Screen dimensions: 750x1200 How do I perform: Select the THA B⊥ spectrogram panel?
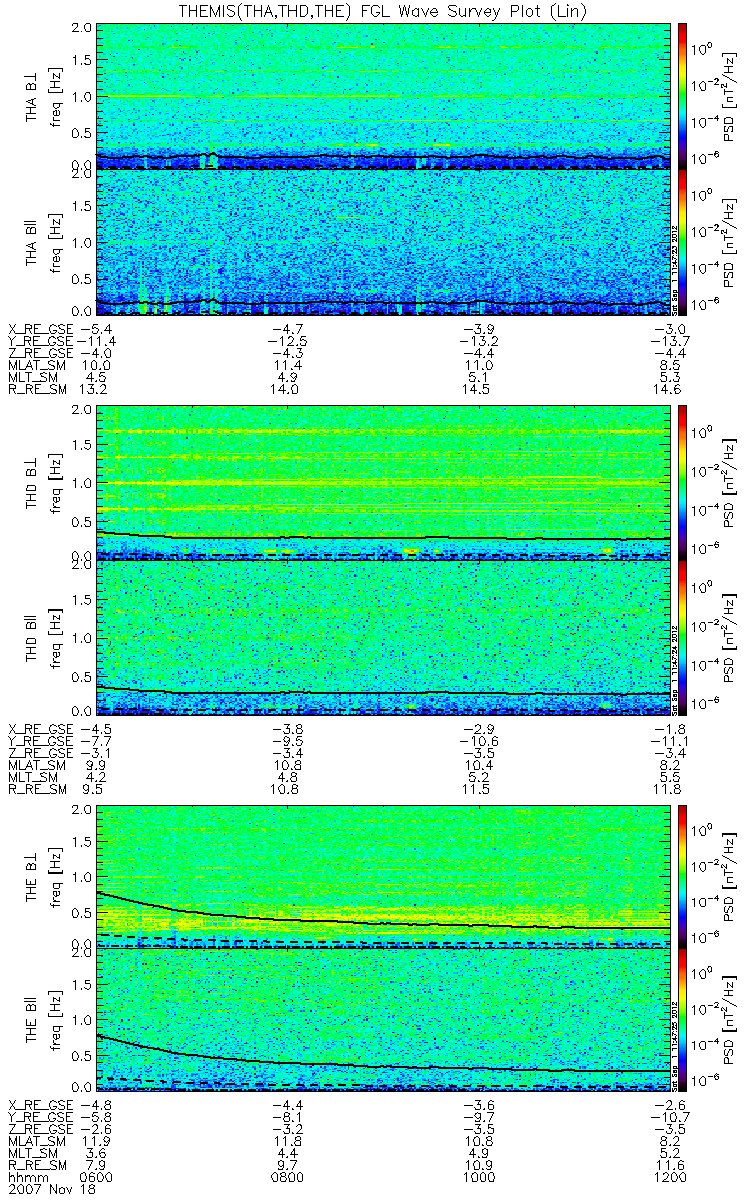384,95
